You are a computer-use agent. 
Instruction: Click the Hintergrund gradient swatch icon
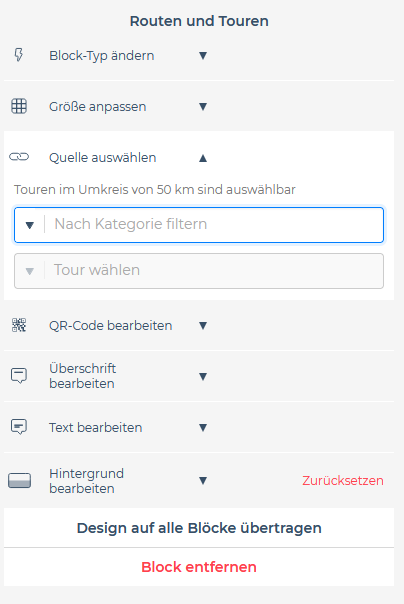[x=19, y=480]
